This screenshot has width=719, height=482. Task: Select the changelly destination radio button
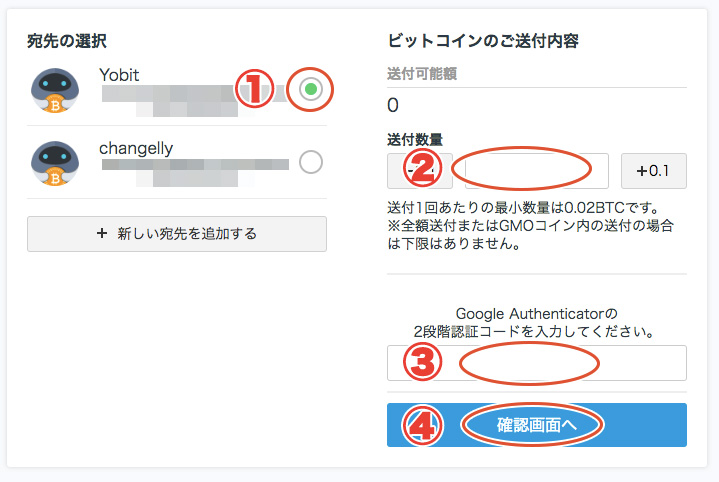[311, 162]
